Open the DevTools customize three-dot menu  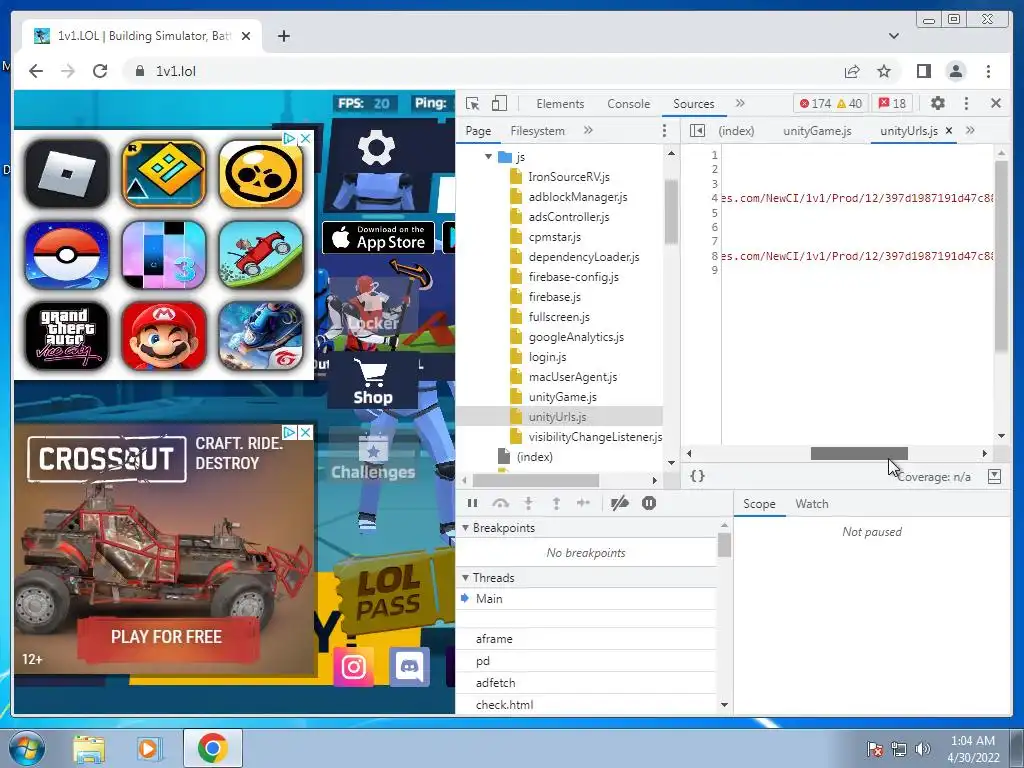(967, 103)
